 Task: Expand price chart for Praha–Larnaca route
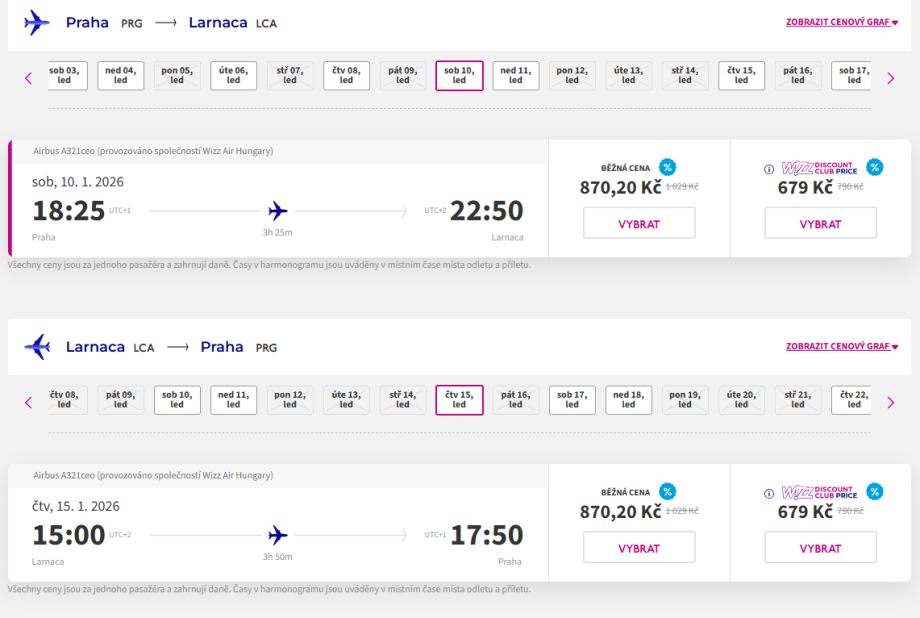842,22
